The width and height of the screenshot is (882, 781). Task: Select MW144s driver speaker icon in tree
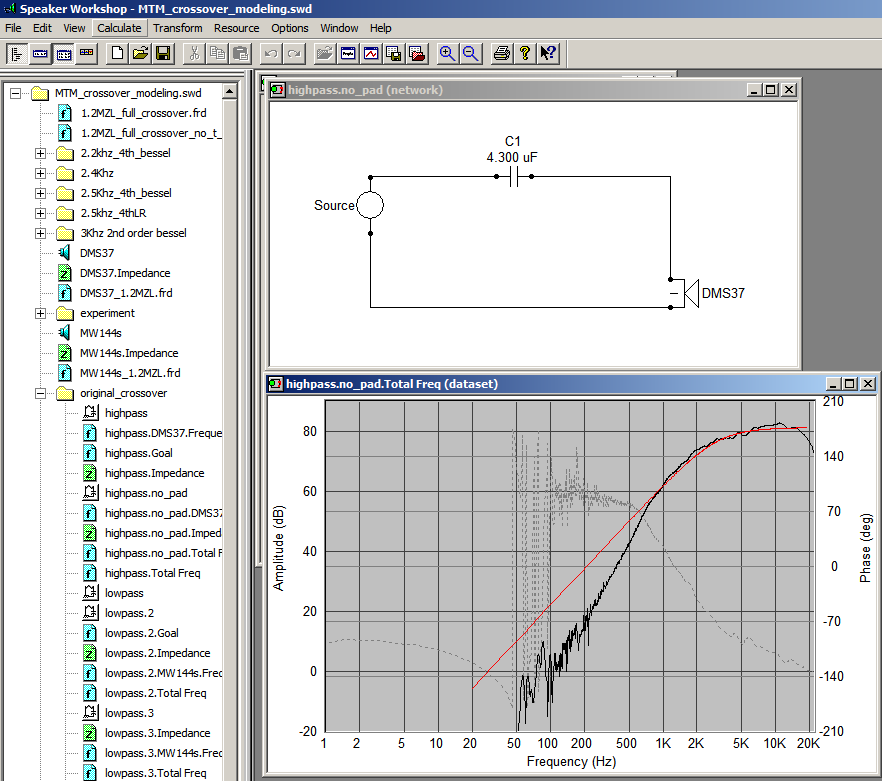pyautogui.click(x=65, y=333)
